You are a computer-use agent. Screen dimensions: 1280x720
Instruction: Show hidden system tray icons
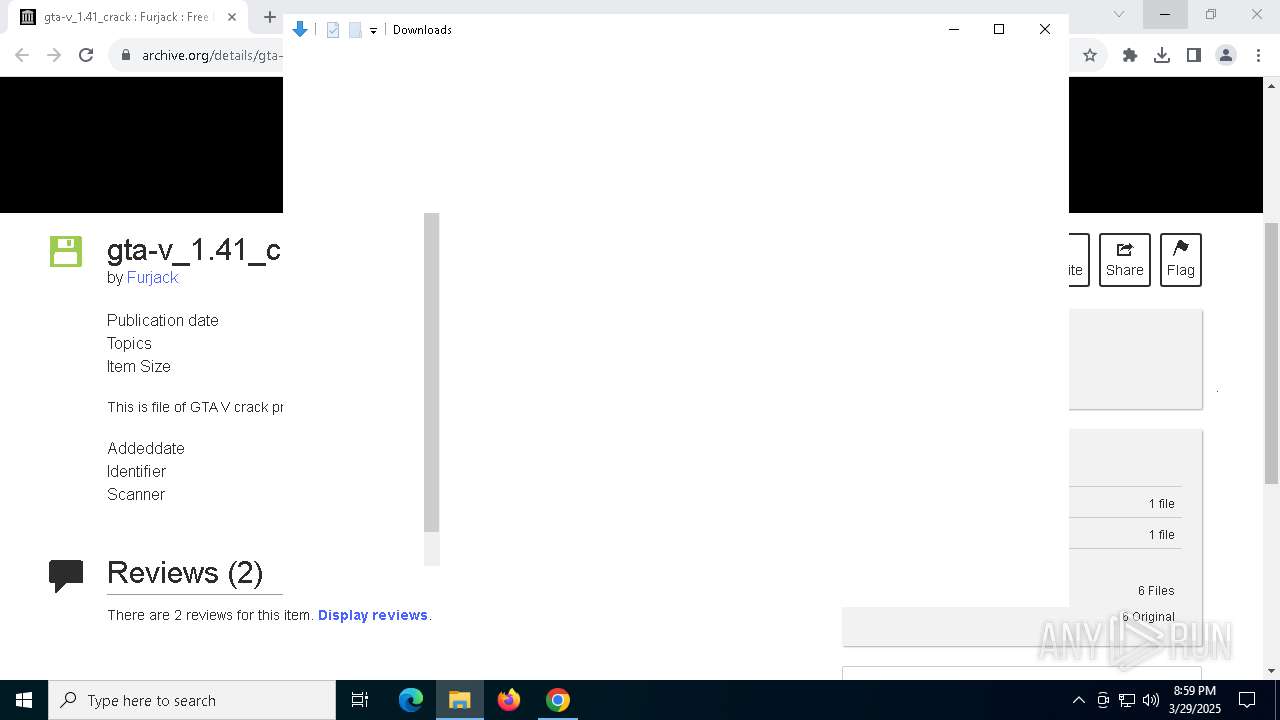1078,700
